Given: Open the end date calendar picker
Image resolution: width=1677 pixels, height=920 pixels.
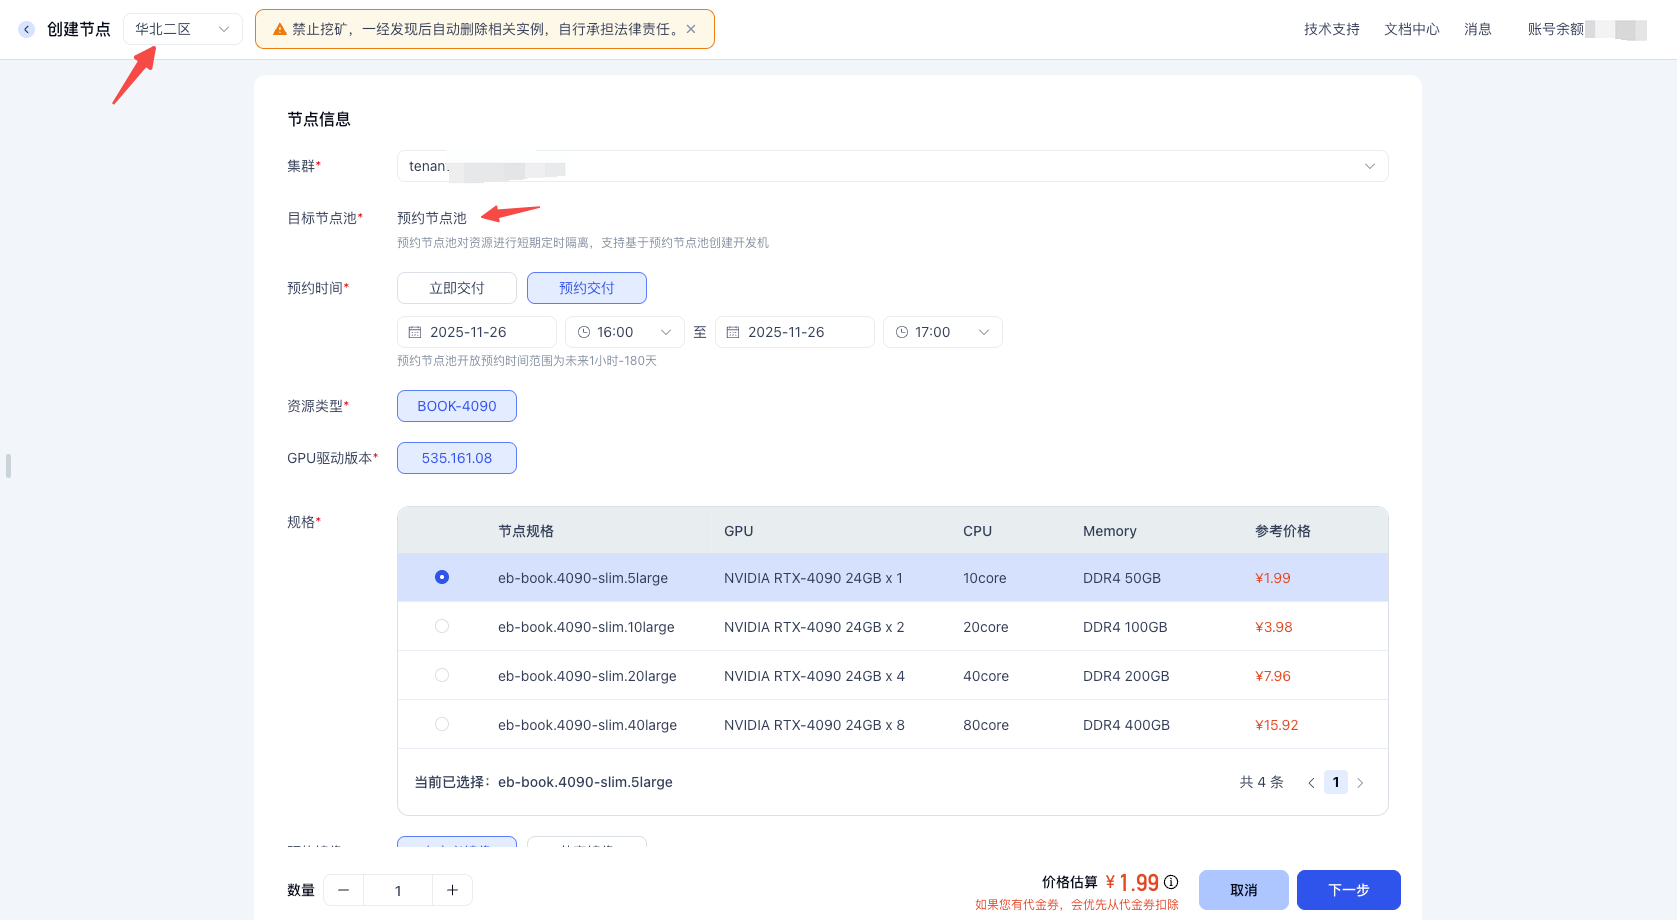Looking at the screenshot, I should coord(795,332).
